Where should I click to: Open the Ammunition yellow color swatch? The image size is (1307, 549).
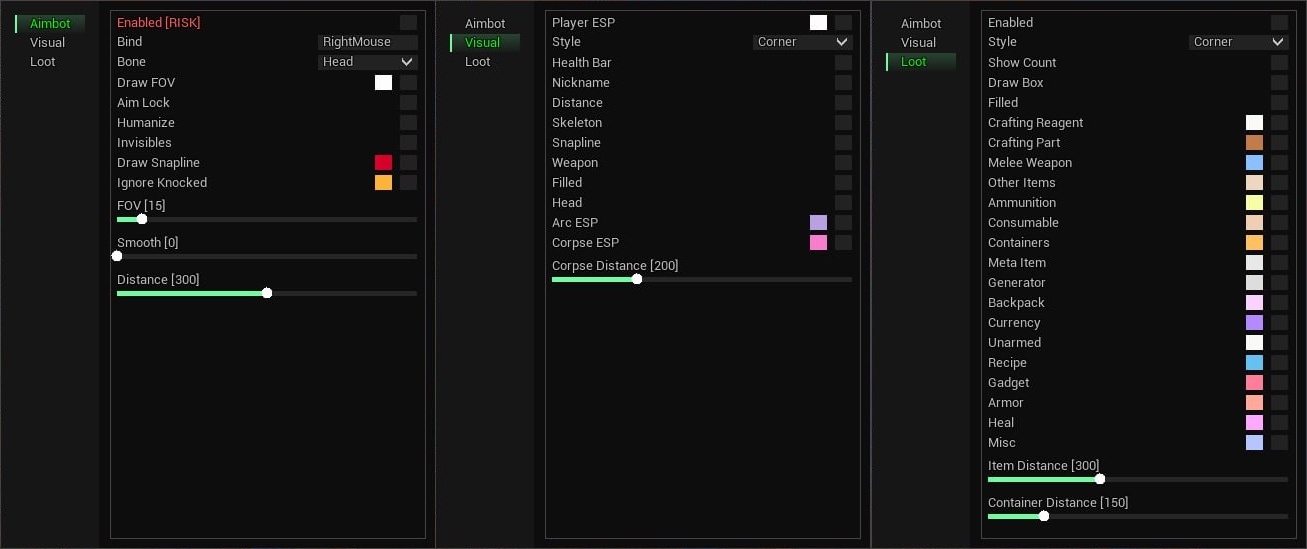point(1254,202)
